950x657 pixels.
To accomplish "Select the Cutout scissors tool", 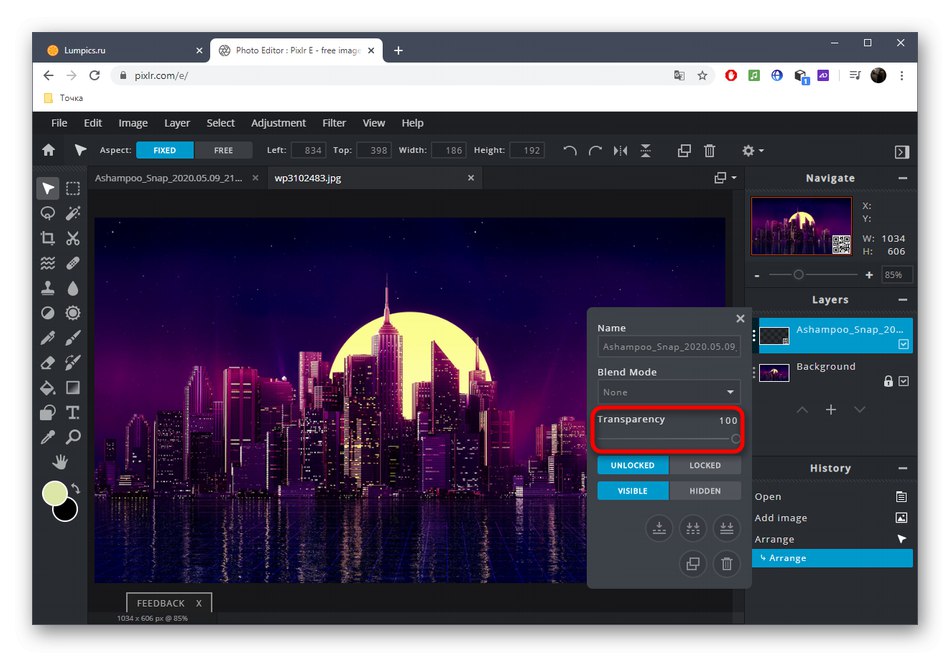I will 73,238.
